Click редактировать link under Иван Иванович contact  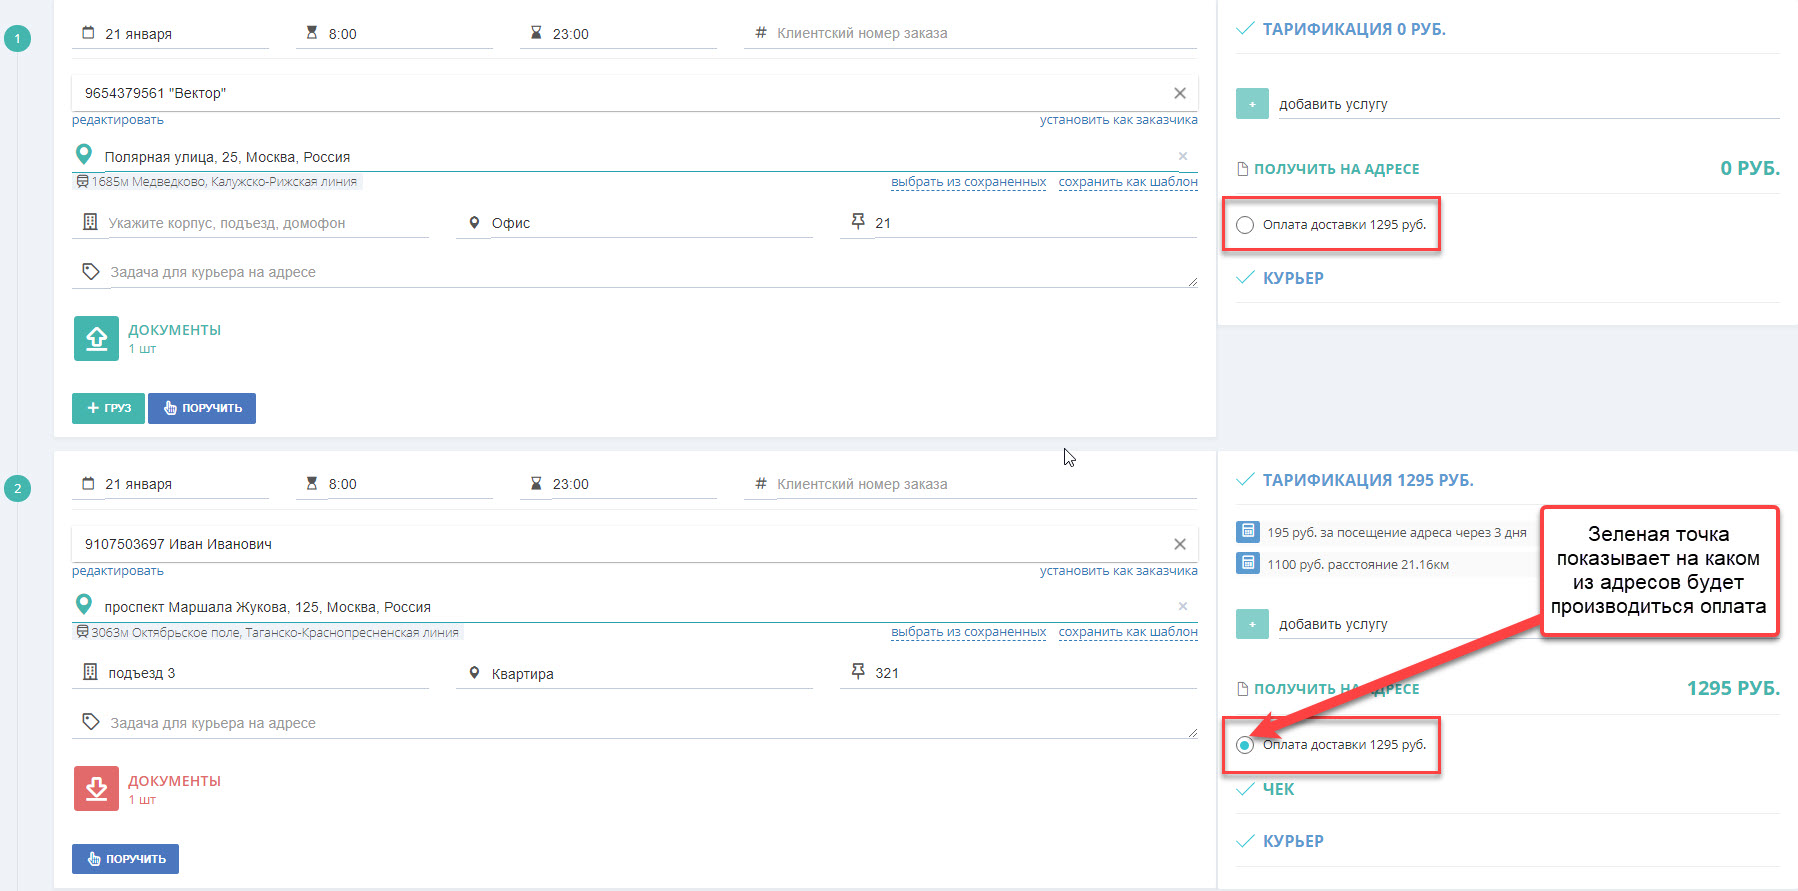coord(118,571)
